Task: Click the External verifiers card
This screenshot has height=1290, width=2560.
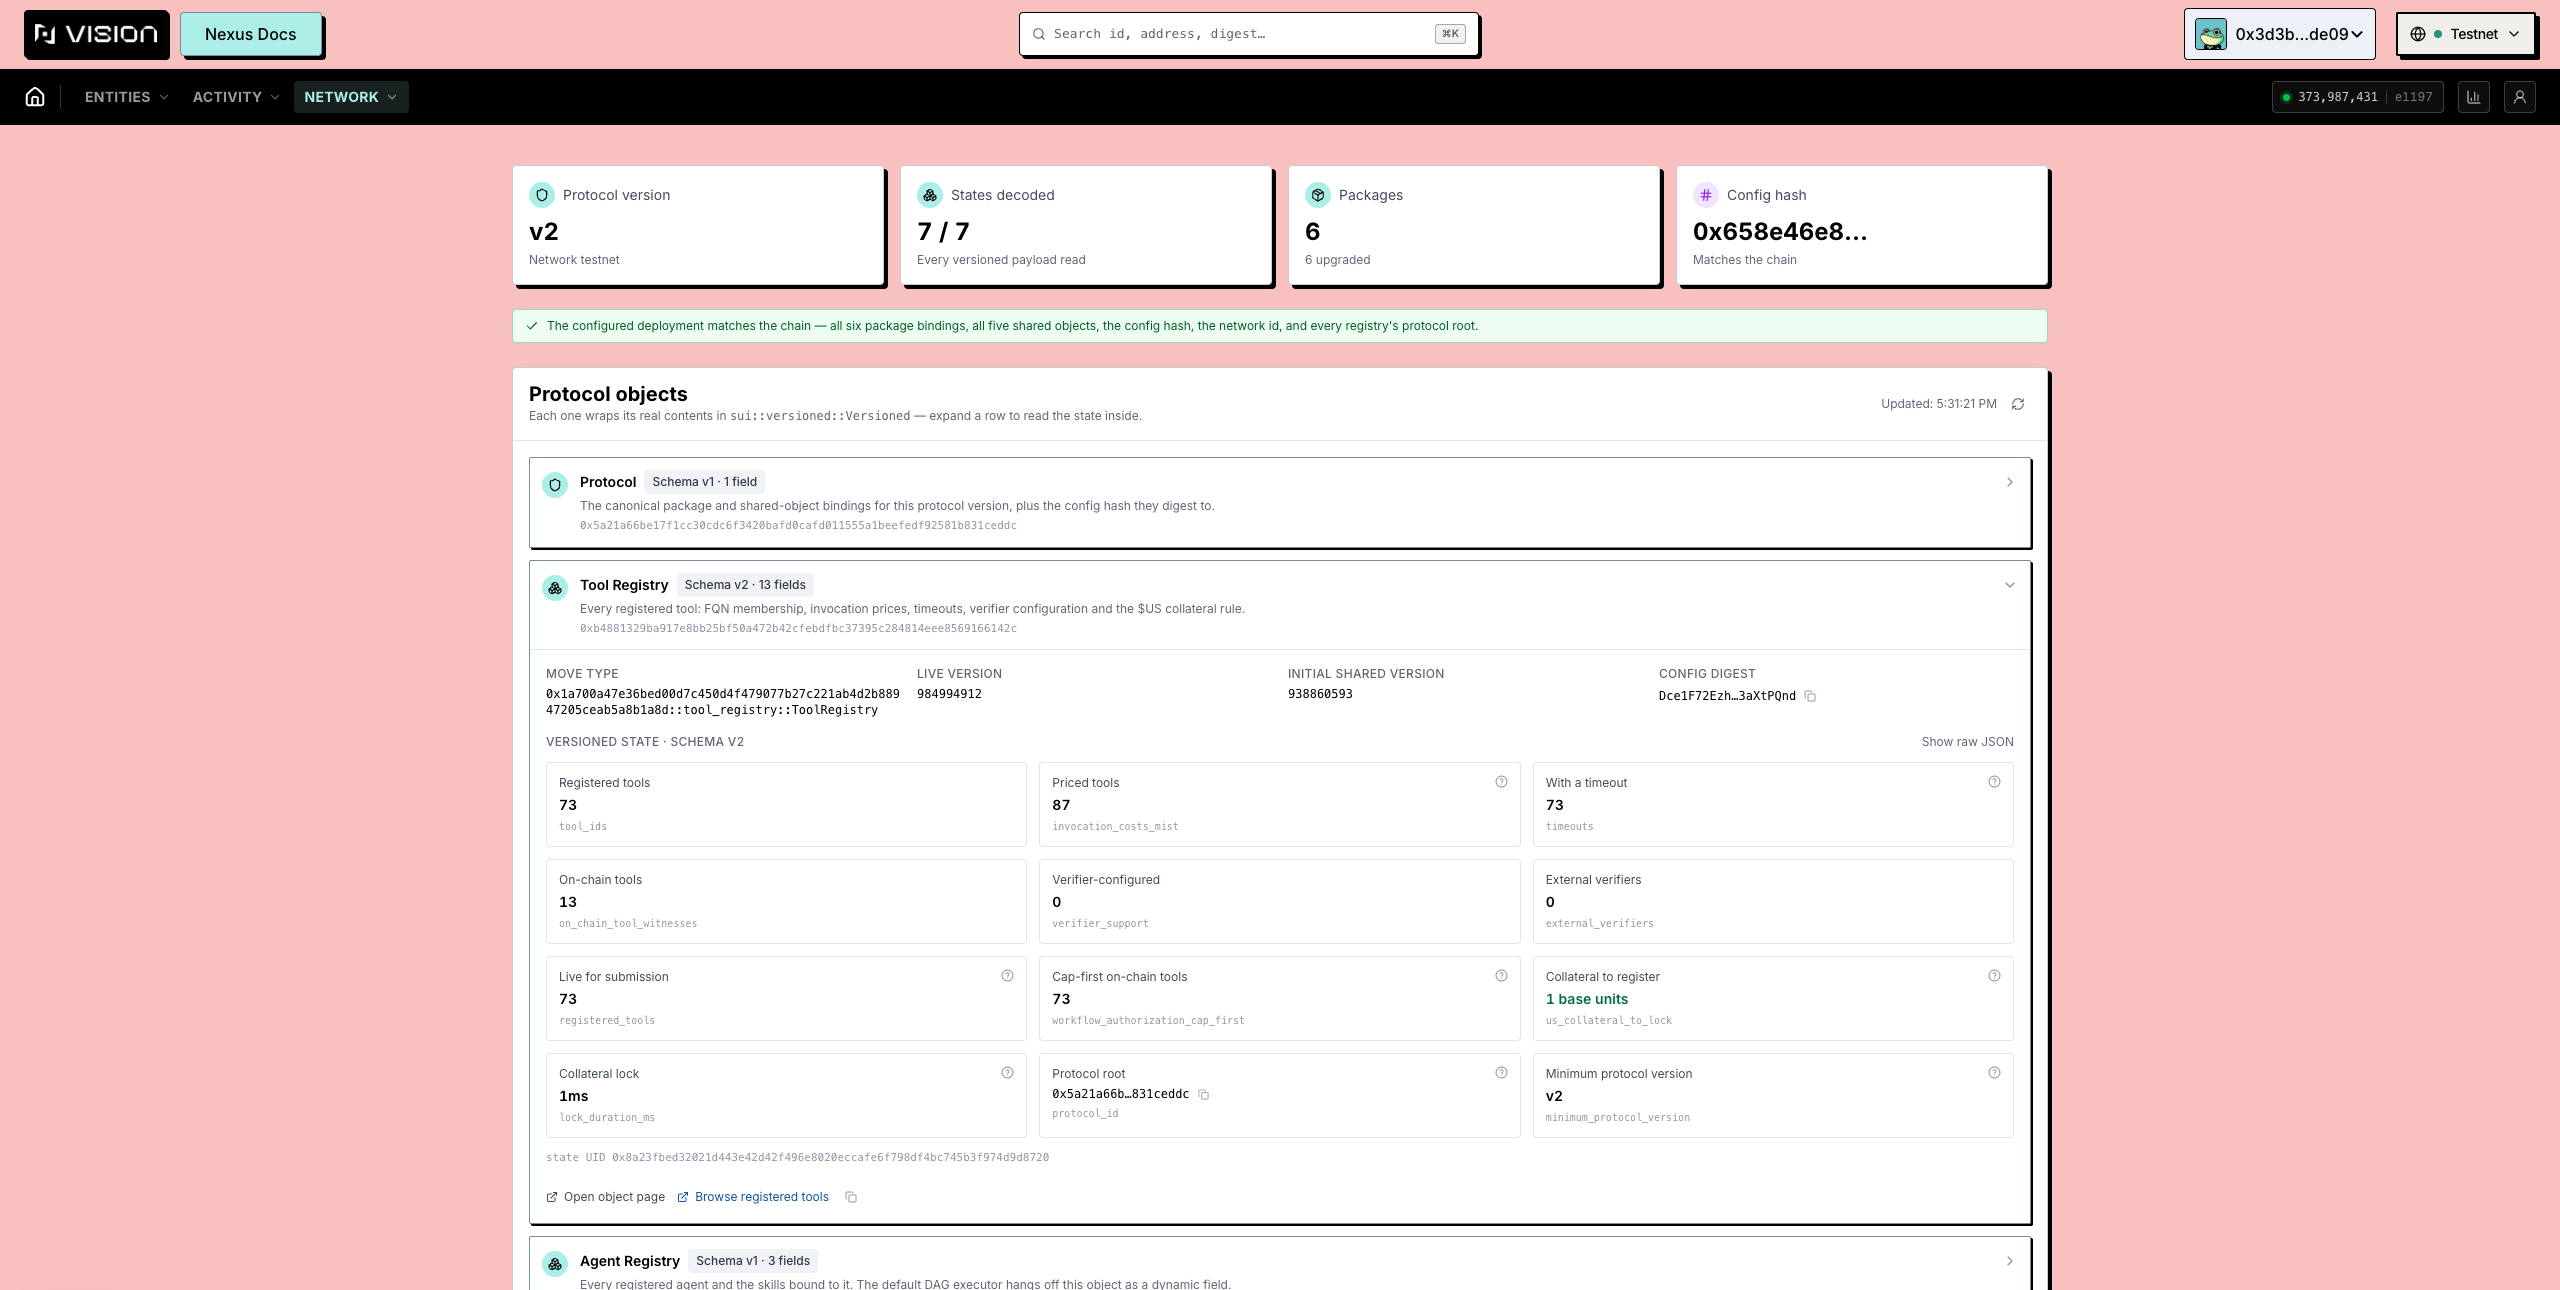Action: pos(1773,901)
